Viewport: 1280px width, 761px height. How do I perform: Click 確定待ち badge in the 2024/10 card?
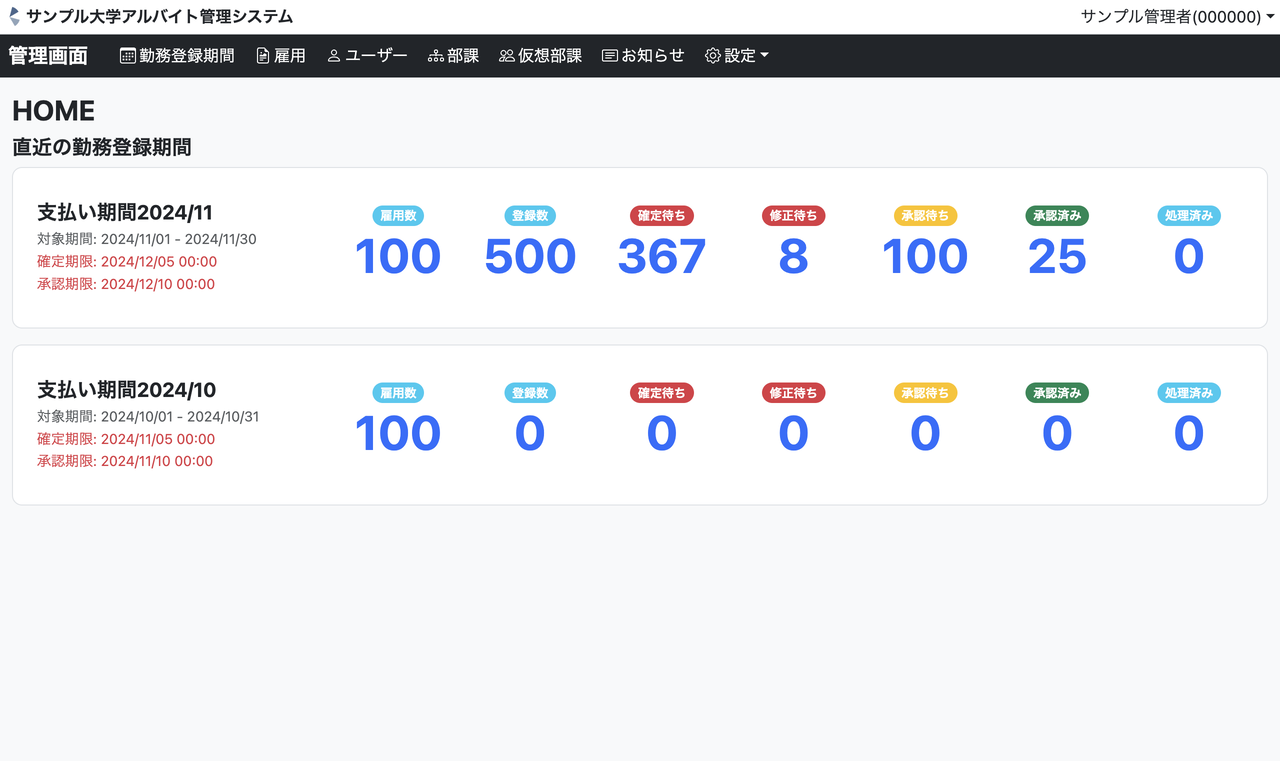pos(662,393)
